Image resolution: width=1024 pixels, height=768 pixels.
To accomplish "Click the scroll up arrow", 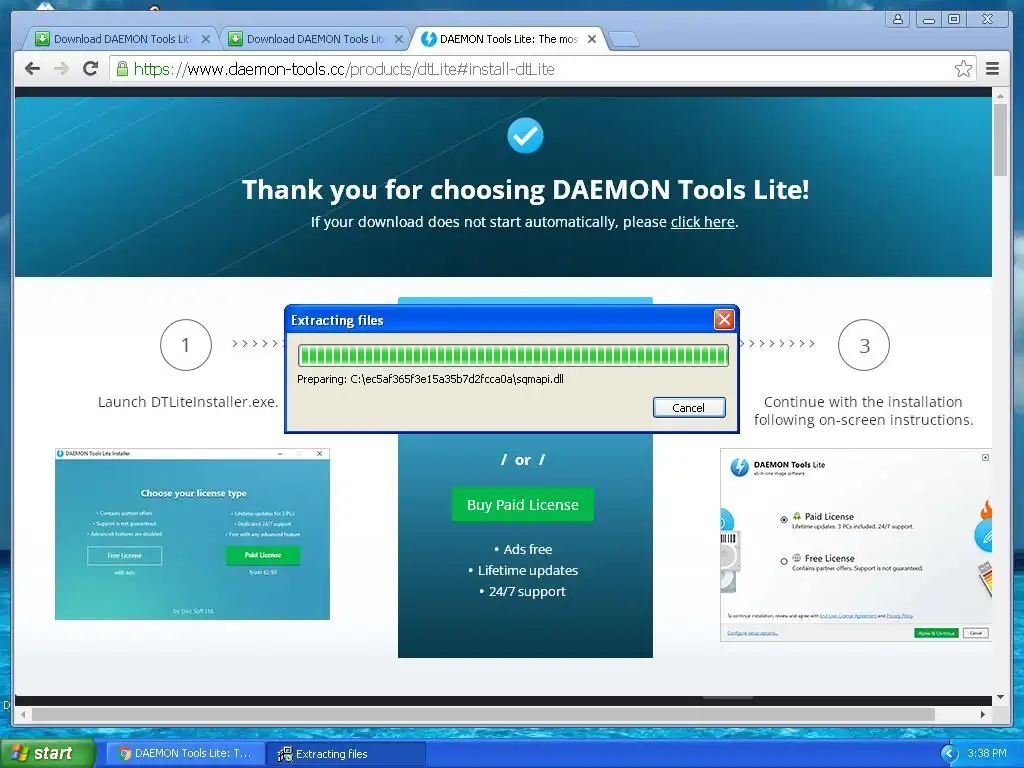I will 1000,96.
